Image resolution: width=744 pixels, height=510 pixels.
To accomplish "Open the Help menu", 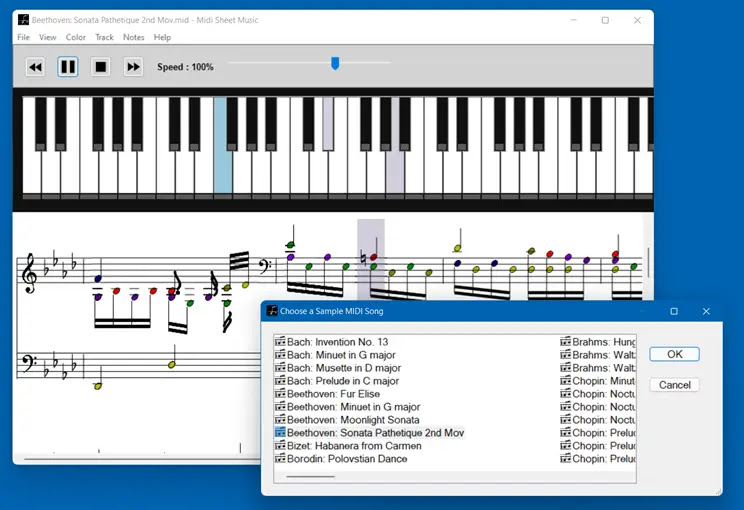I will [162, 37].
